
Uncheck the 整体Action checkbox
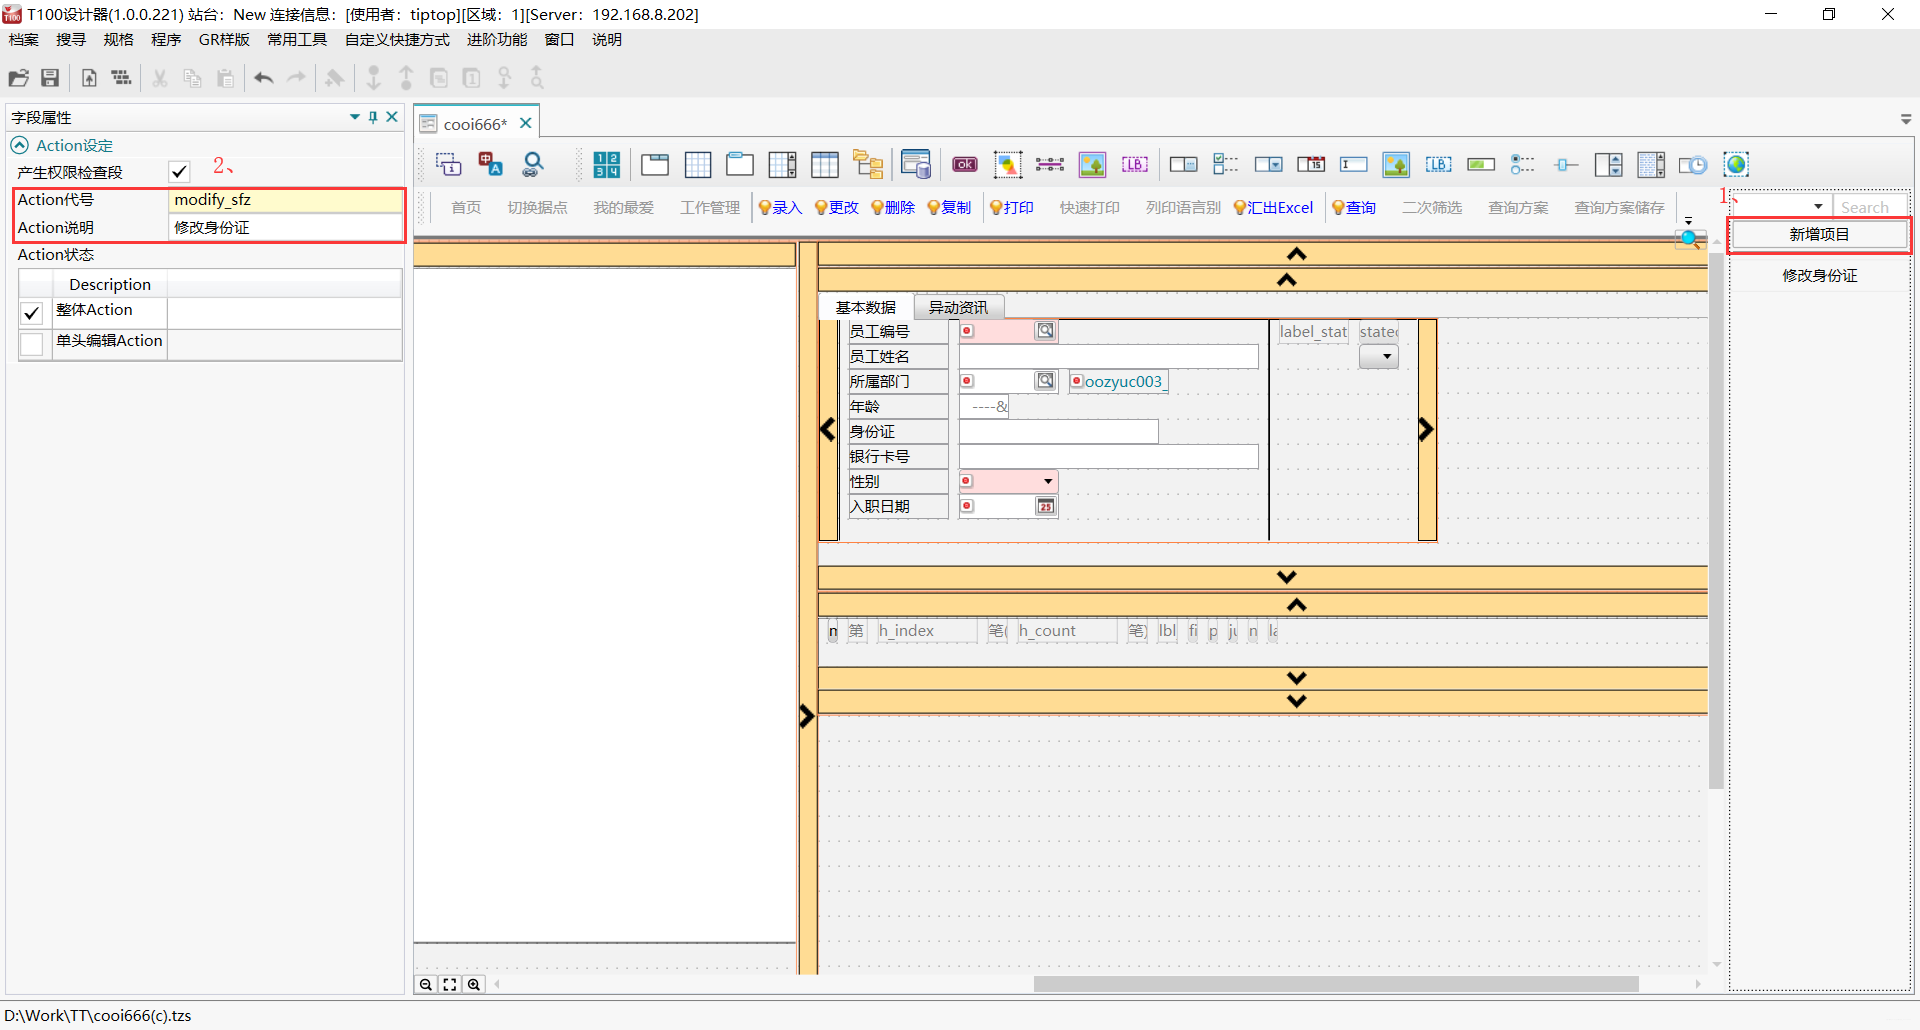click(x=32, y=313)
